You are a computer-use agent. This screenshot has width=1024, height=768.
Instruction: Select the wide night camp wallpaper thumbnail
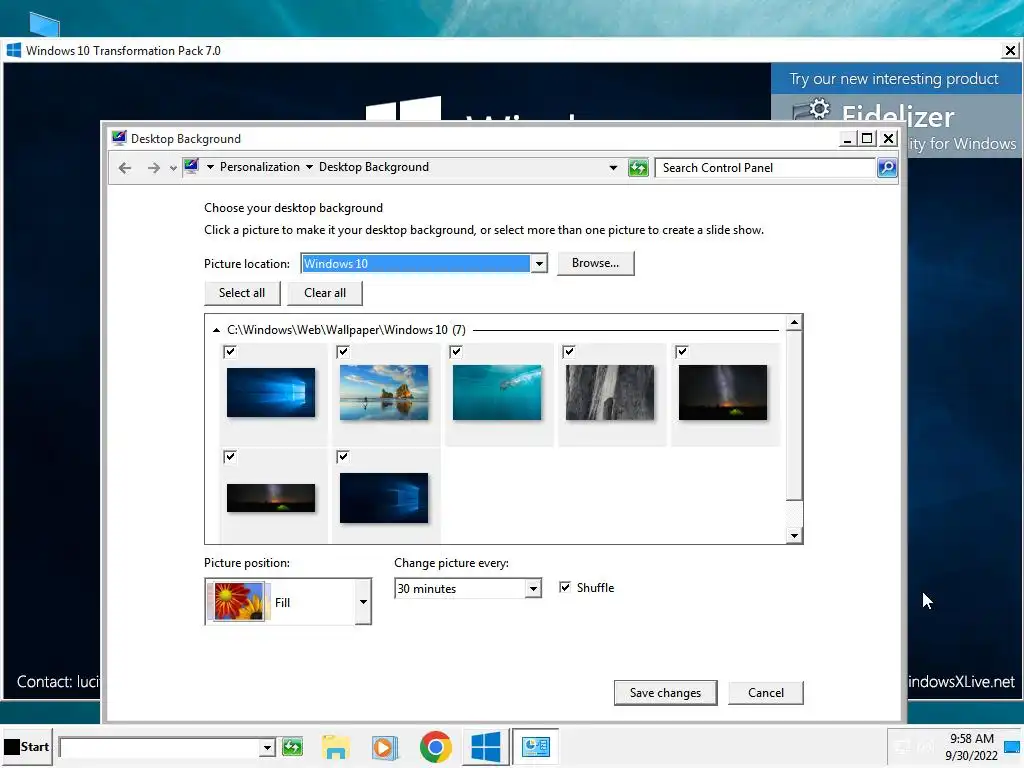[x=271, y=498]
